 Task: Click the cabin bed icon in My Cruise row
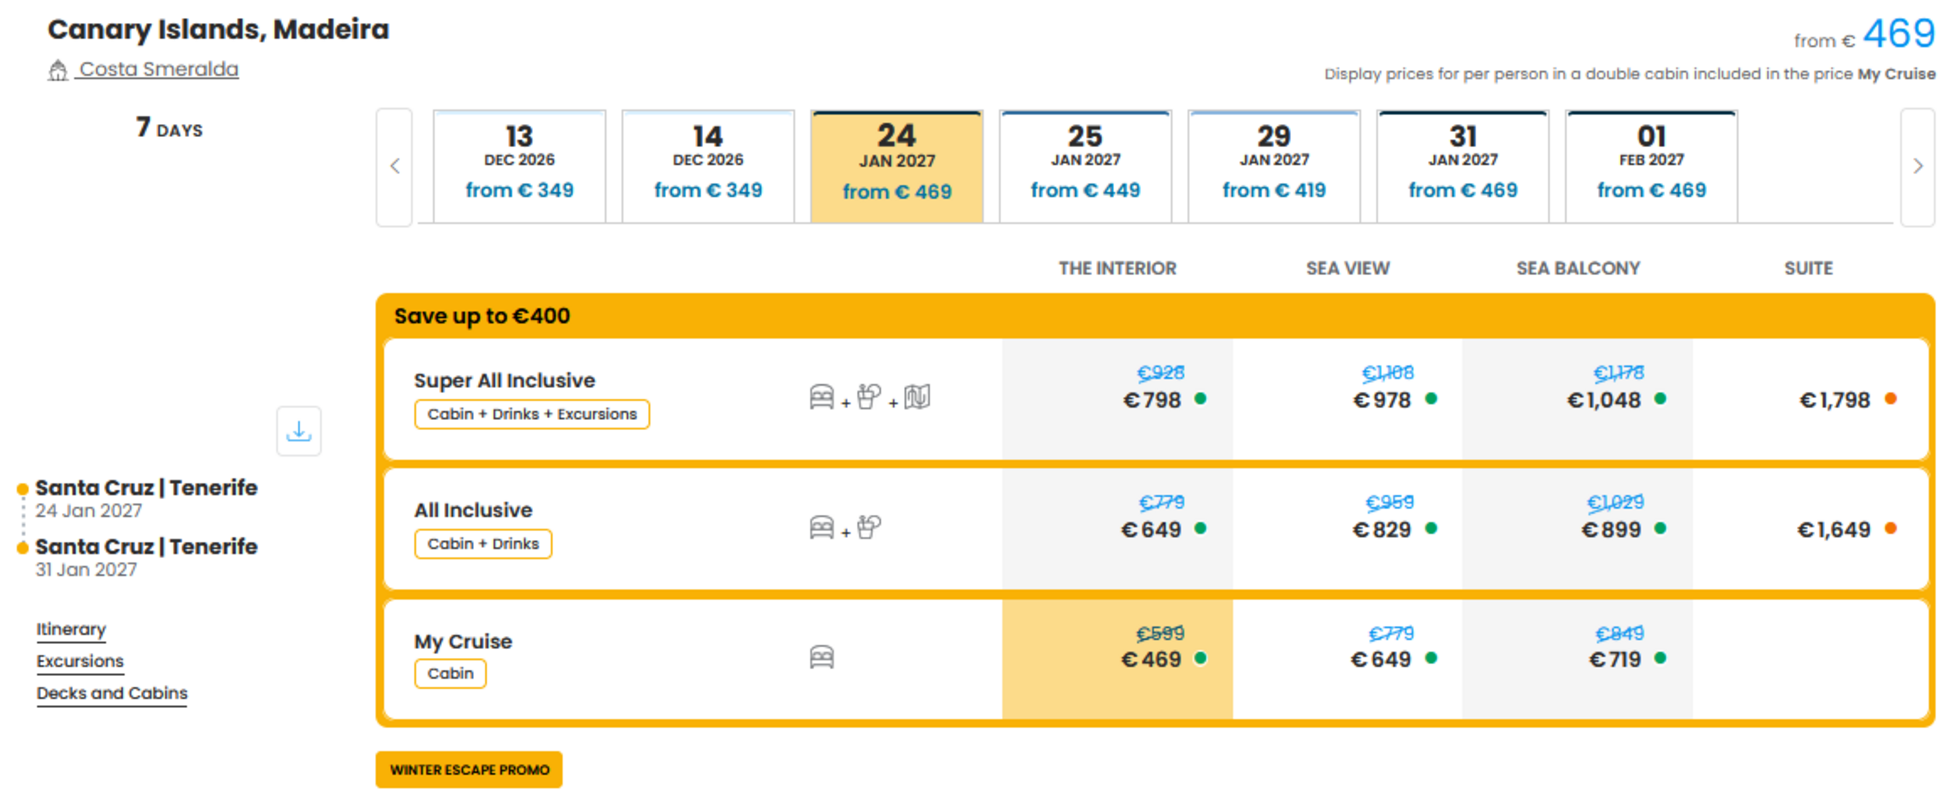pyautogui.click(x=822, y=657)
